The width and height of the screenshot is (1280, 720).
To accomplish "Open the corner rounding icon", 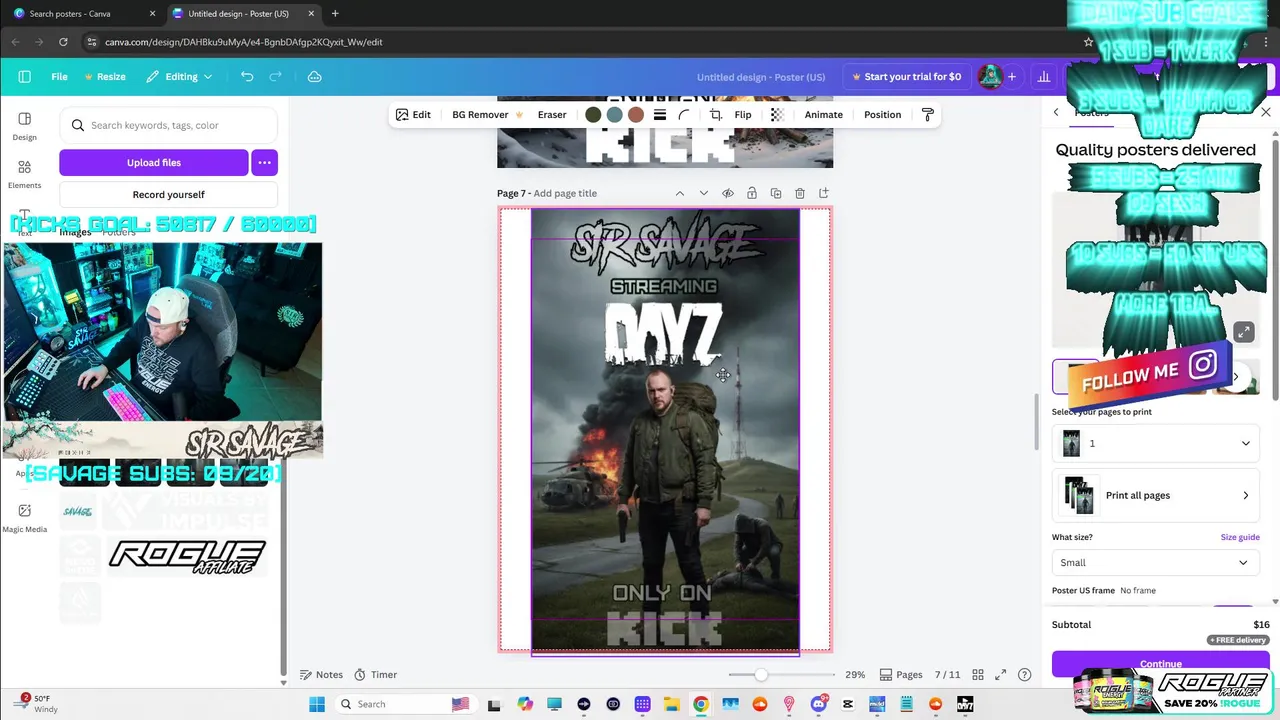I will tap(684, 115).
